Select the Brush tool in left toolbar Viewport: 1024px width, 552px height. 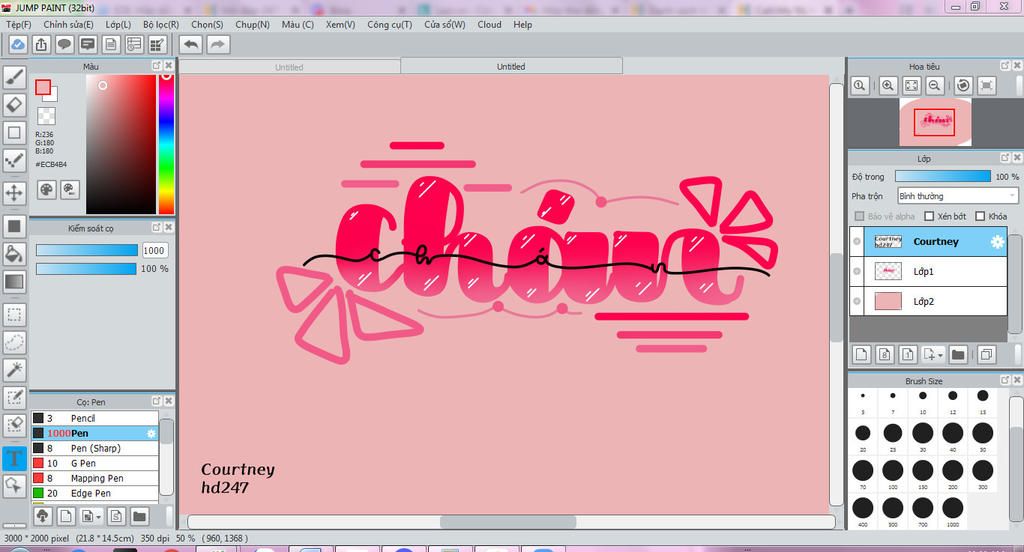coord(14,77)
